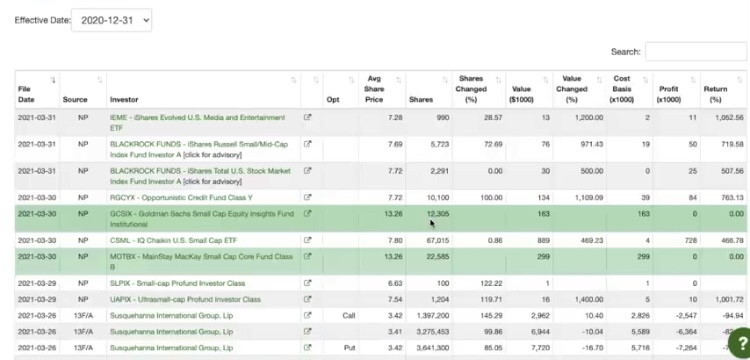Viewport: 750px width, 360px height.
Task: Open the Effective Date dropdown
Action: 111,20
